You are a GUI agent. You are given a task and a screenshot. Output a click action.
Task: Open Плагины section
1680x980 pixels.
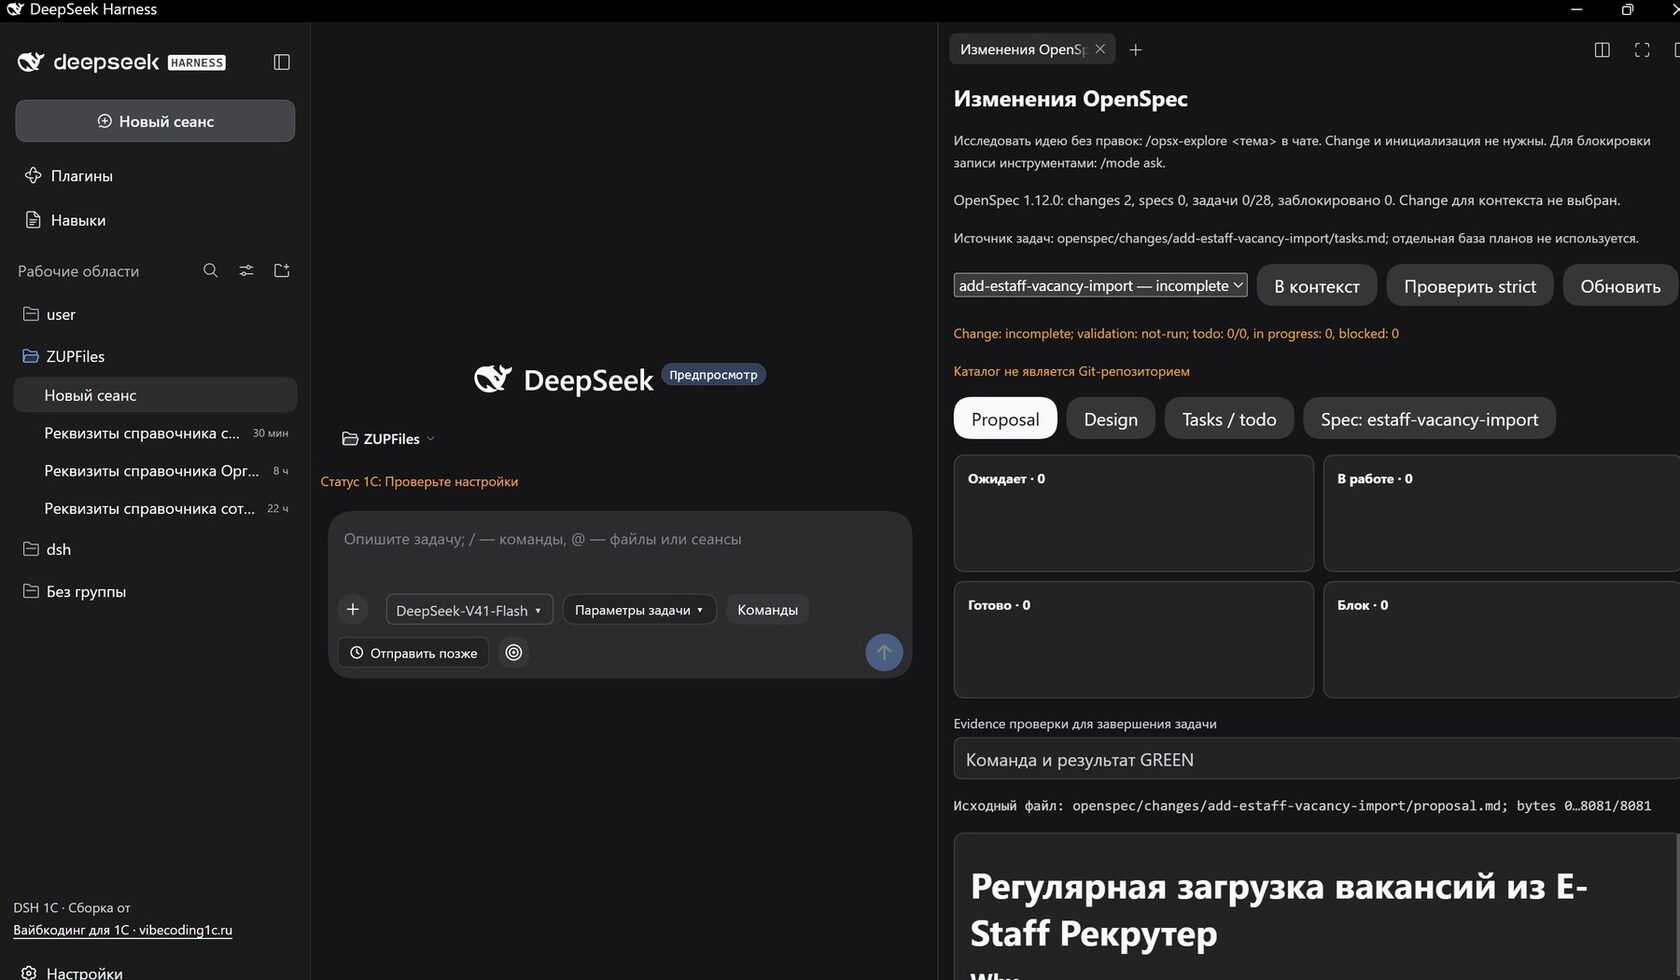click(69, 175)
